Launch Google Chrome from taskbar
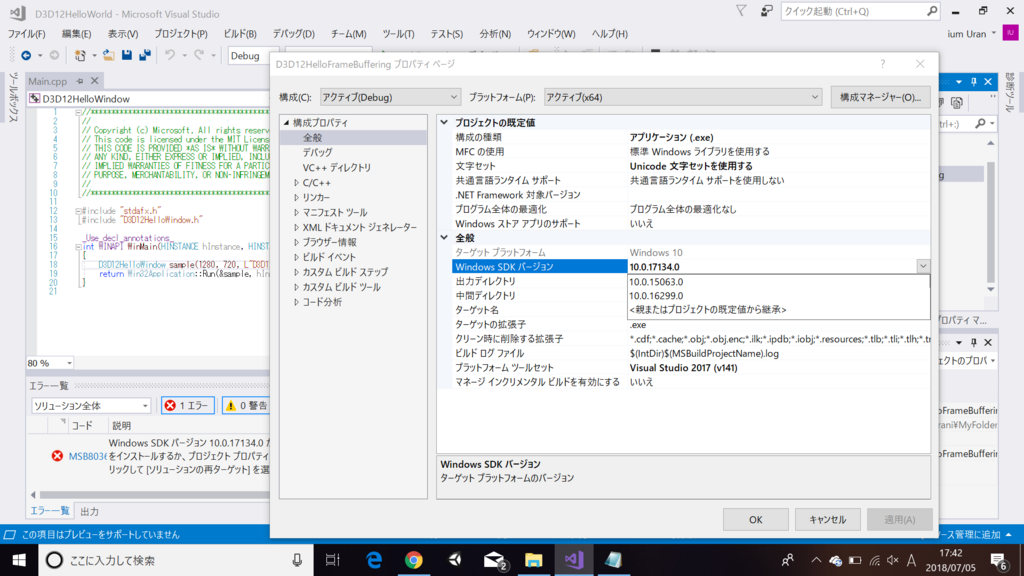1024x576 pixels. (413, 560)
